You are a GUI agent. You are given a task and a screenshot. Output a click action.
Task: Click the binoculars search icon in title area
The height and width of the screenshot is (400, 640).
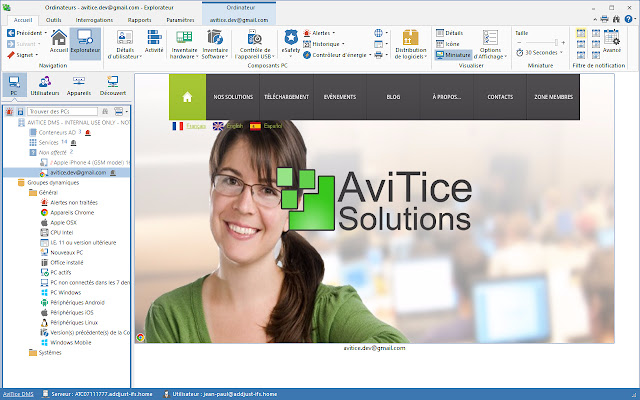point(616,19)
